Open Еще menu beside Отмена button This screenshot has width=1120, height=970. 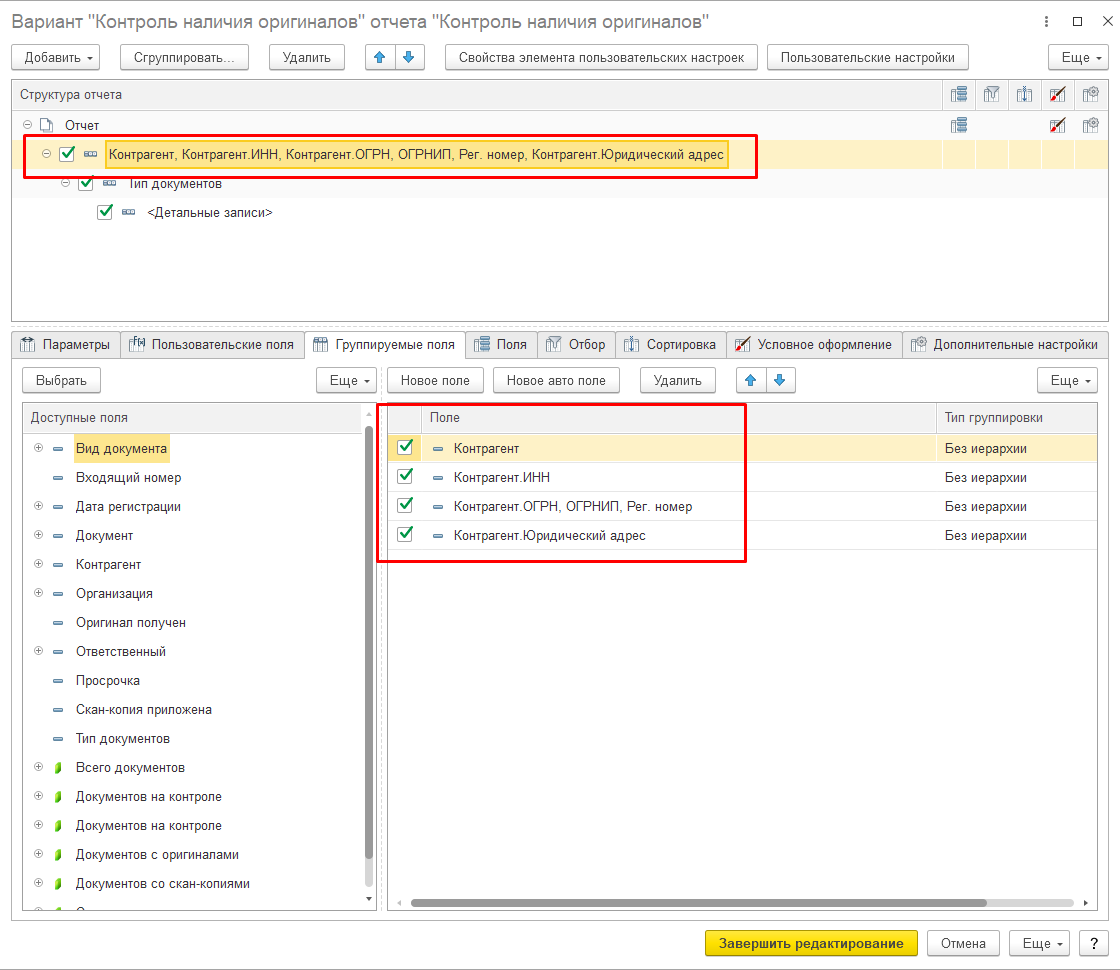pyautogui.click(x=1039, y=943)
